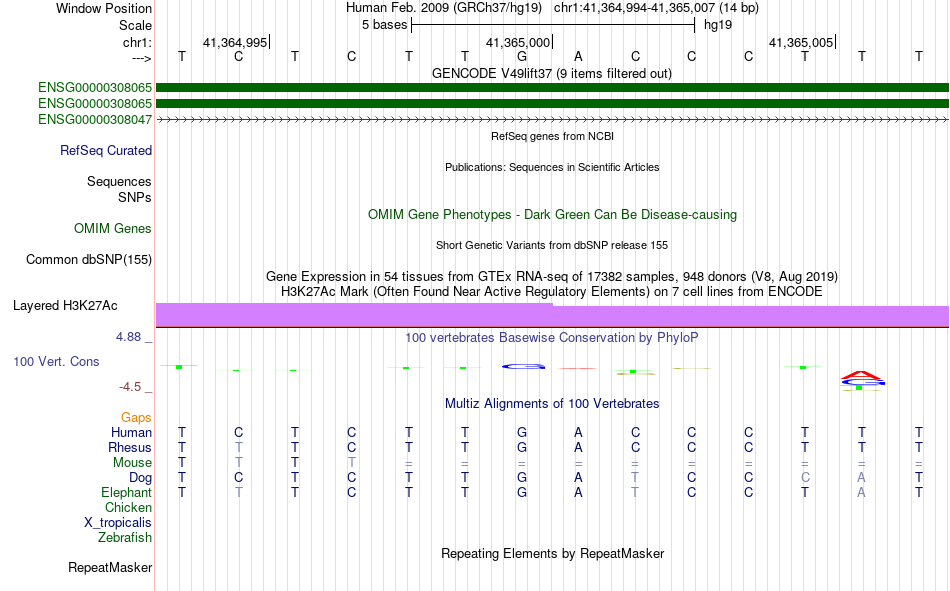Click the 41,365,005 position marker
Viewport: 950px width, 591px height.
[801, 42]
